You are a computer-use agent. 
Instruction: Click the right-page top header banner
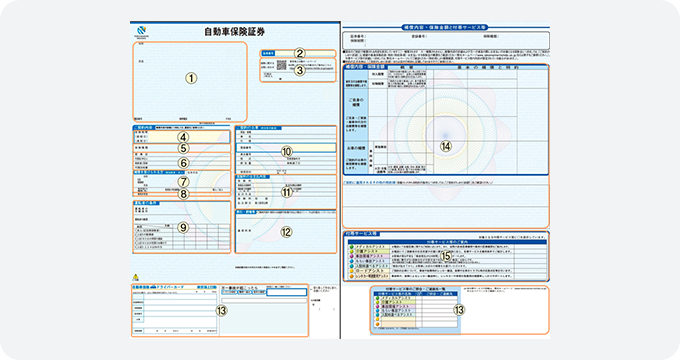click(445, 27)
